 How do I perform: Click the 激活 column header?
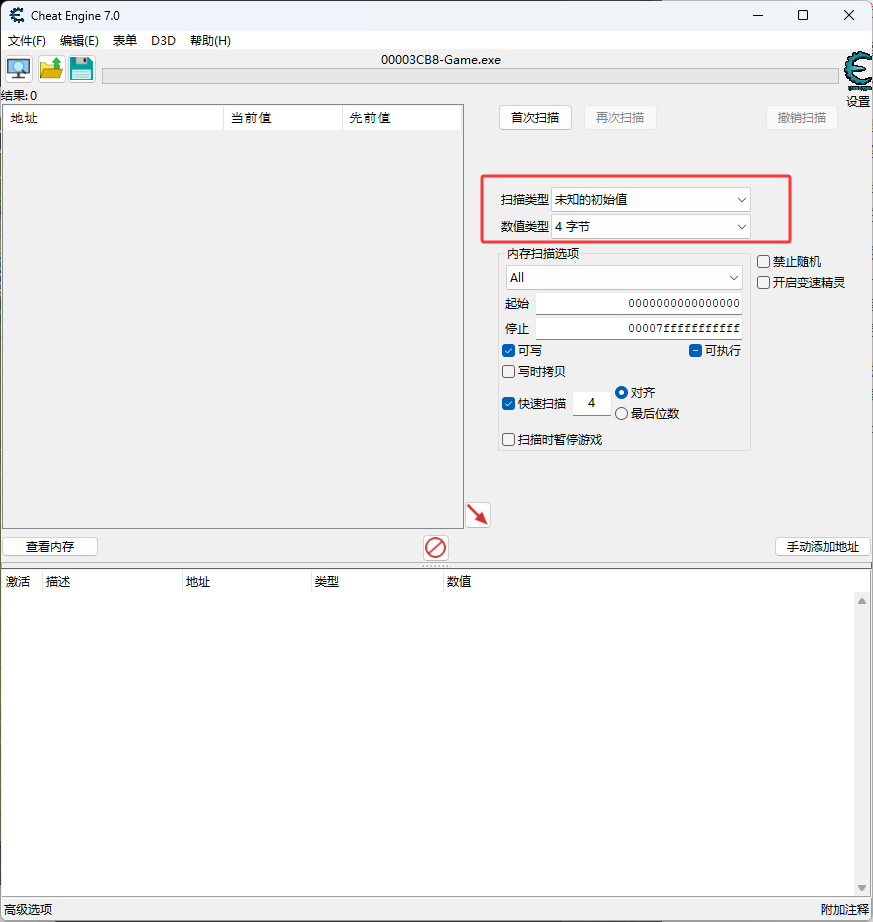point(21,582)
